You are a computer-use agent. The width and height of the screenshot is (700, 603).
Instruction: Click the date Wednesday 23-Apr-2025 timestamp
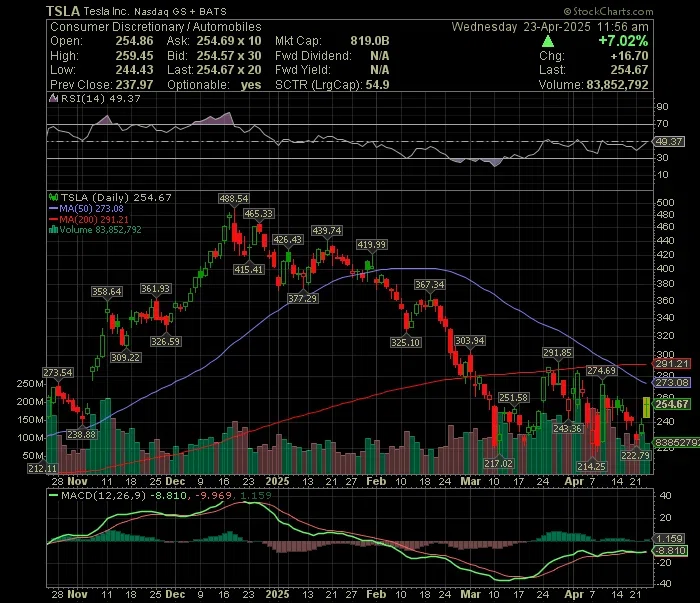(550, 27)
